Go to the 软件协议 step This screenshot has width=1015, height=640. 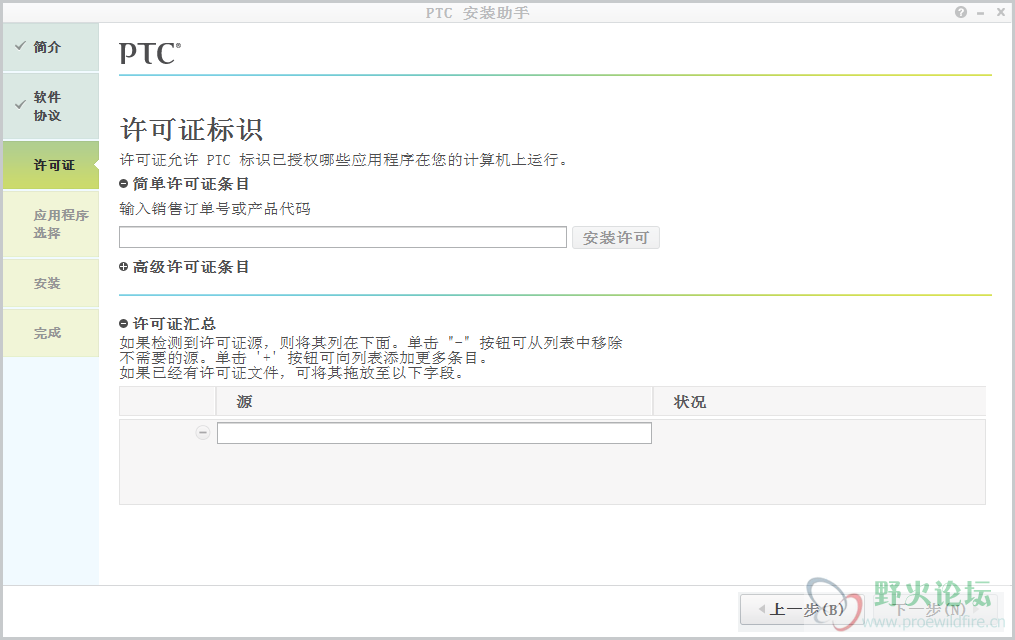point(51,106)
